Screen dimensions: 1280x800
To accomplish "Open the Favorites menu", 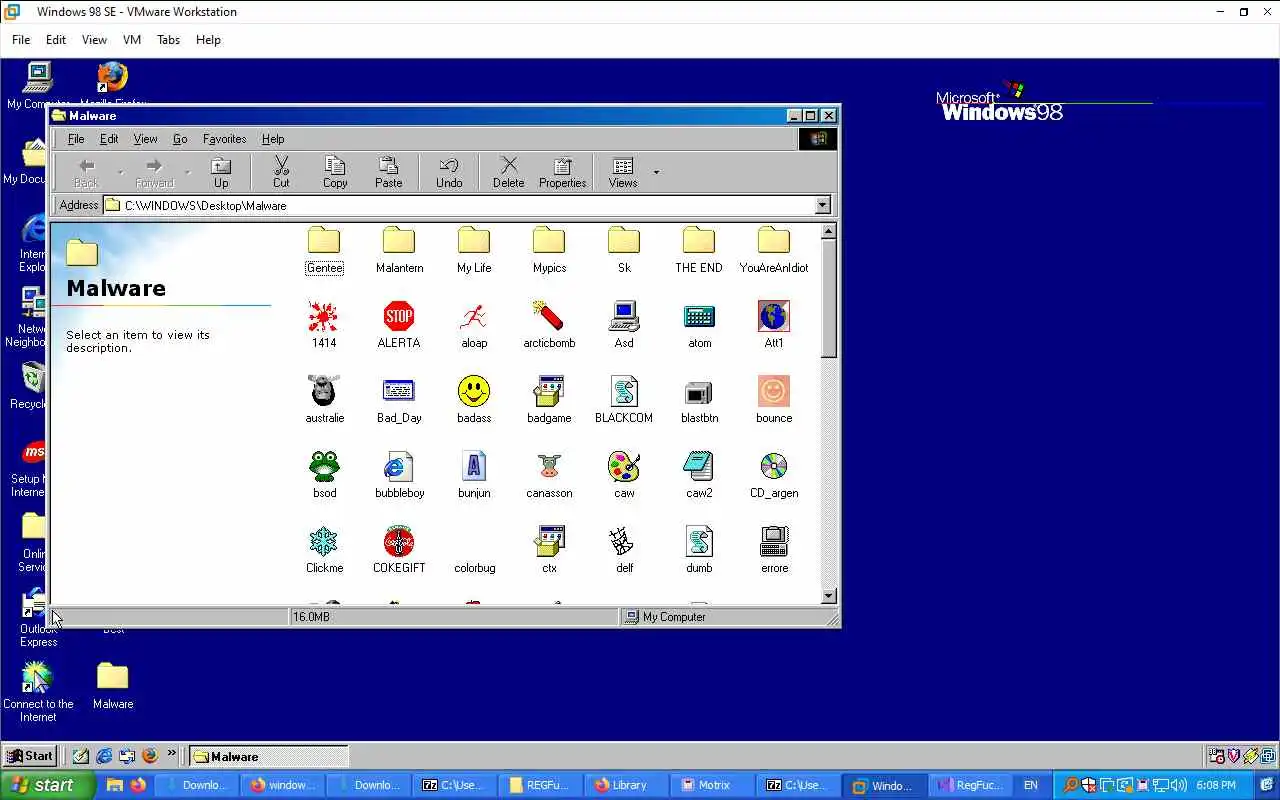I will tap(224, 139).
